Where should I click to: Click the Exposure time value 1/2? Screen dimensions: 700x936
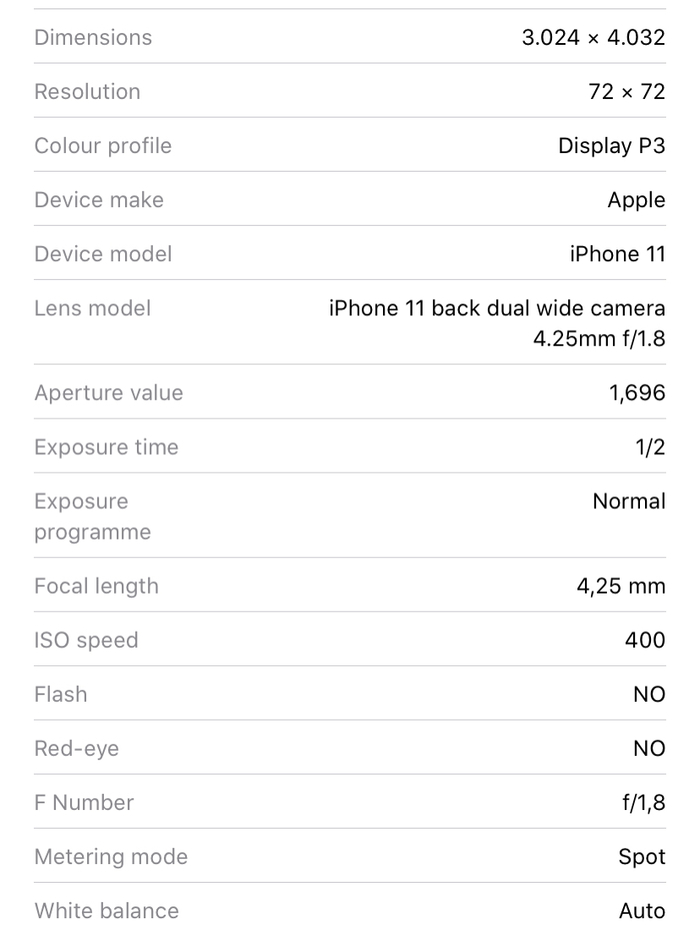pyautogui.click(x=650, y=447)
